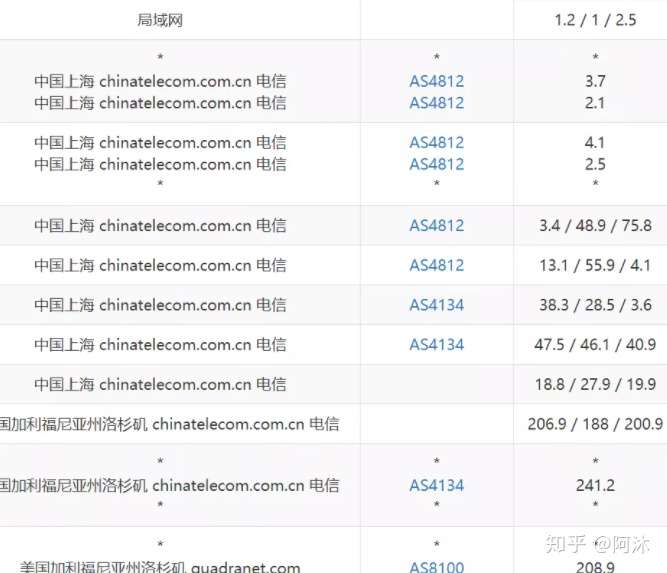Select 中国上海 chinatelecom location in the 4.1 latency line
This screenshot has height=573, width=667.
pyautogui.click(x=160, y=143)
